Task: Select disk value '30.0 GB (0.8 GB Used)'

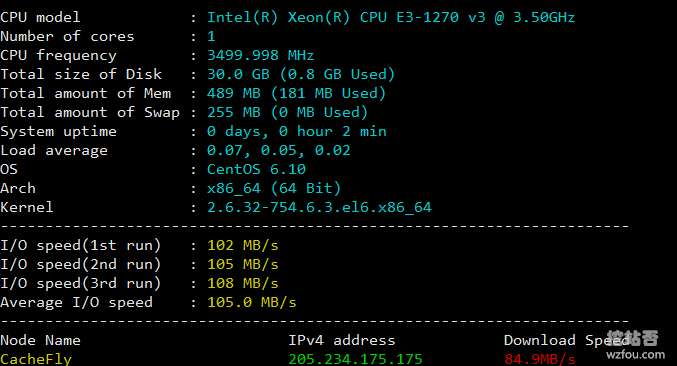Action: (x=301, y=74)
